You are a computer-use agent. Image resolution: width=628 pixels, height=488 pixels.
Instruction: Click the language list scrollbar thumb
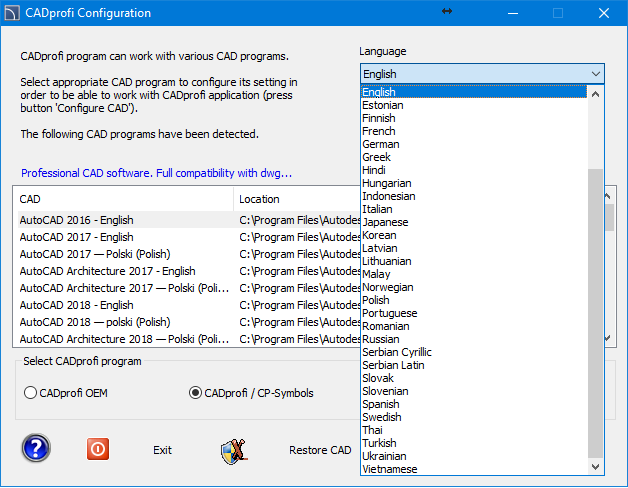pyautogui.click(x=596, y=313)
